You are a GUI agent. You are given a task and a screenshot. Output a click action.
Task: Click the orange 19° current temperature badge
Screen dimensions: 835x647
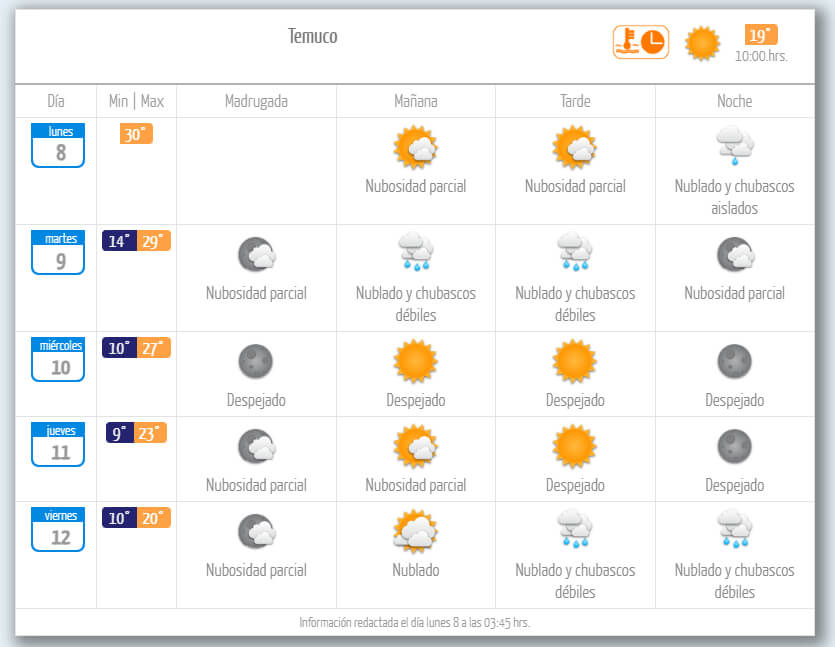click(761, 35)
